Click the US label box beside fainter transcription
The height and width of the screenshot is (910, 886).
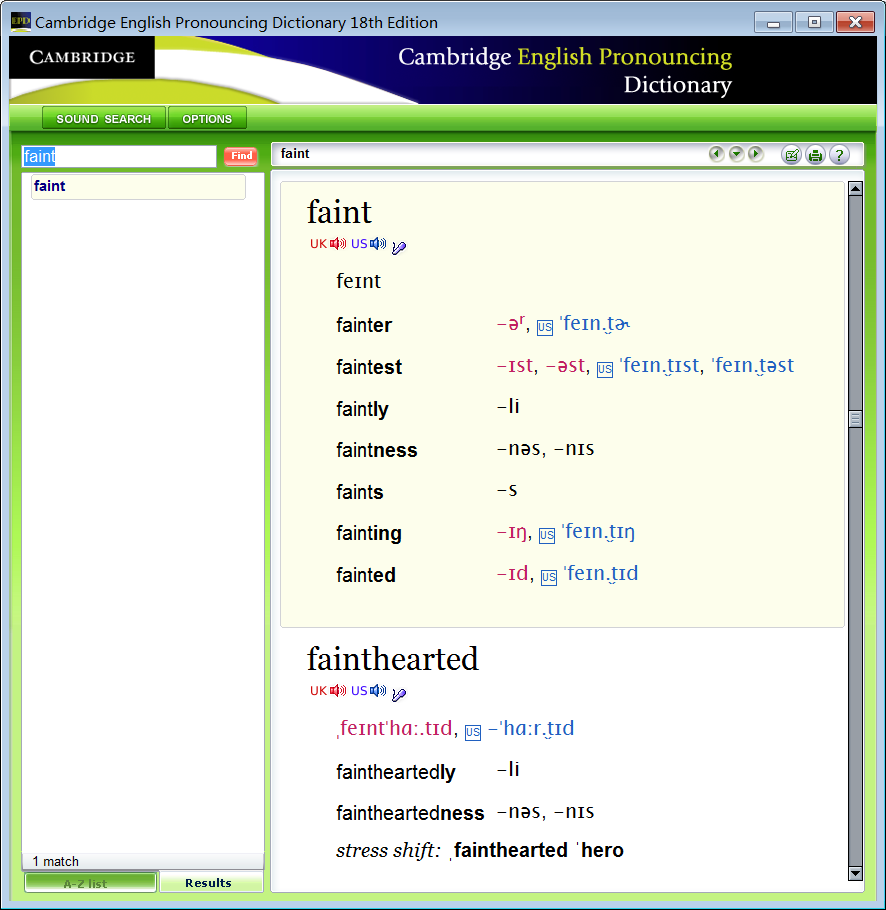[x=545, y=327]
